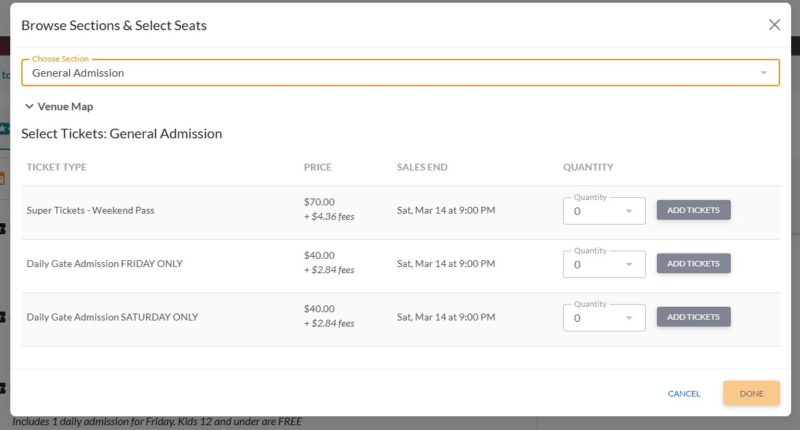
Task: Open Quantity dropdown for Saturday Only admission
Action: pos(604,318)
